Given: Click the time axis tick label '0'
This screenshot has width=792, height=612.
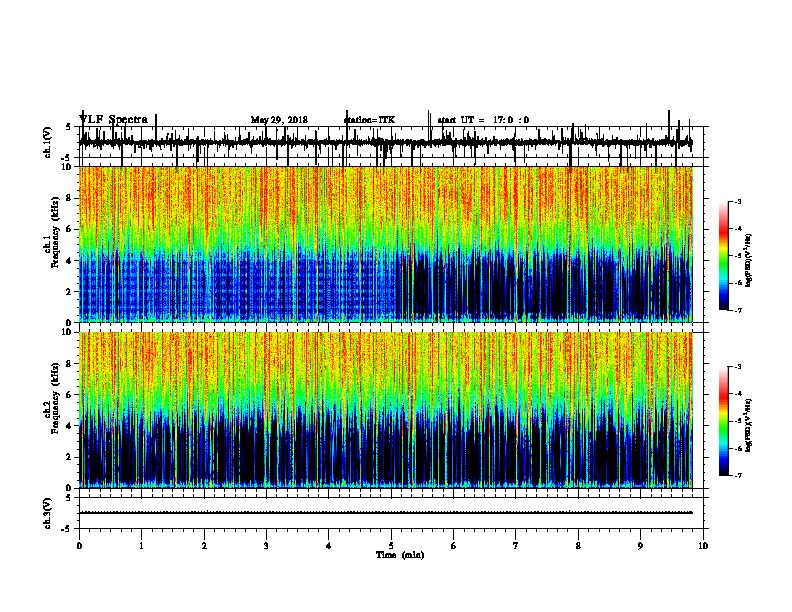Looking at the screenshot, I should [x=79, y=545].
